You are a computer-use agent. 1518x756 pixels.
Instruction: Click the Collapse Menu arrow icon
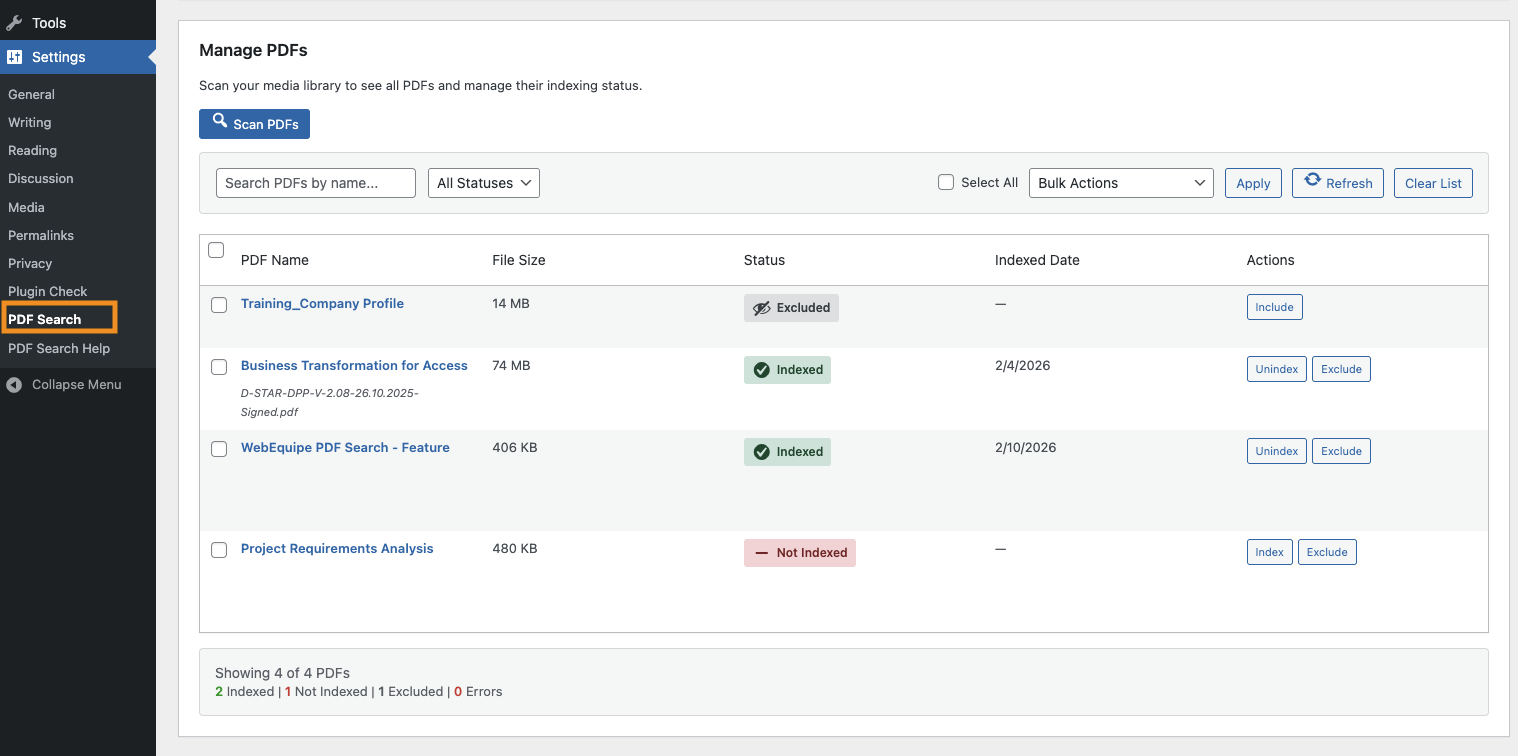(13, 384)
